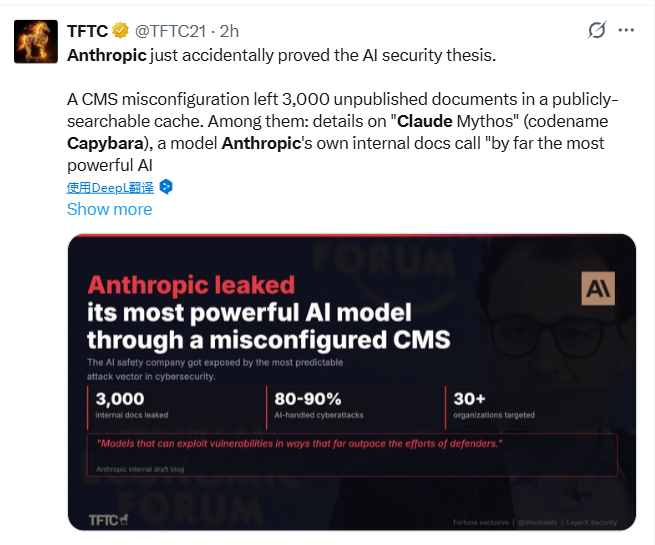655x545 pixels.
Task: Click the TFTC logo in image footer
Action: tap(108, 519)
